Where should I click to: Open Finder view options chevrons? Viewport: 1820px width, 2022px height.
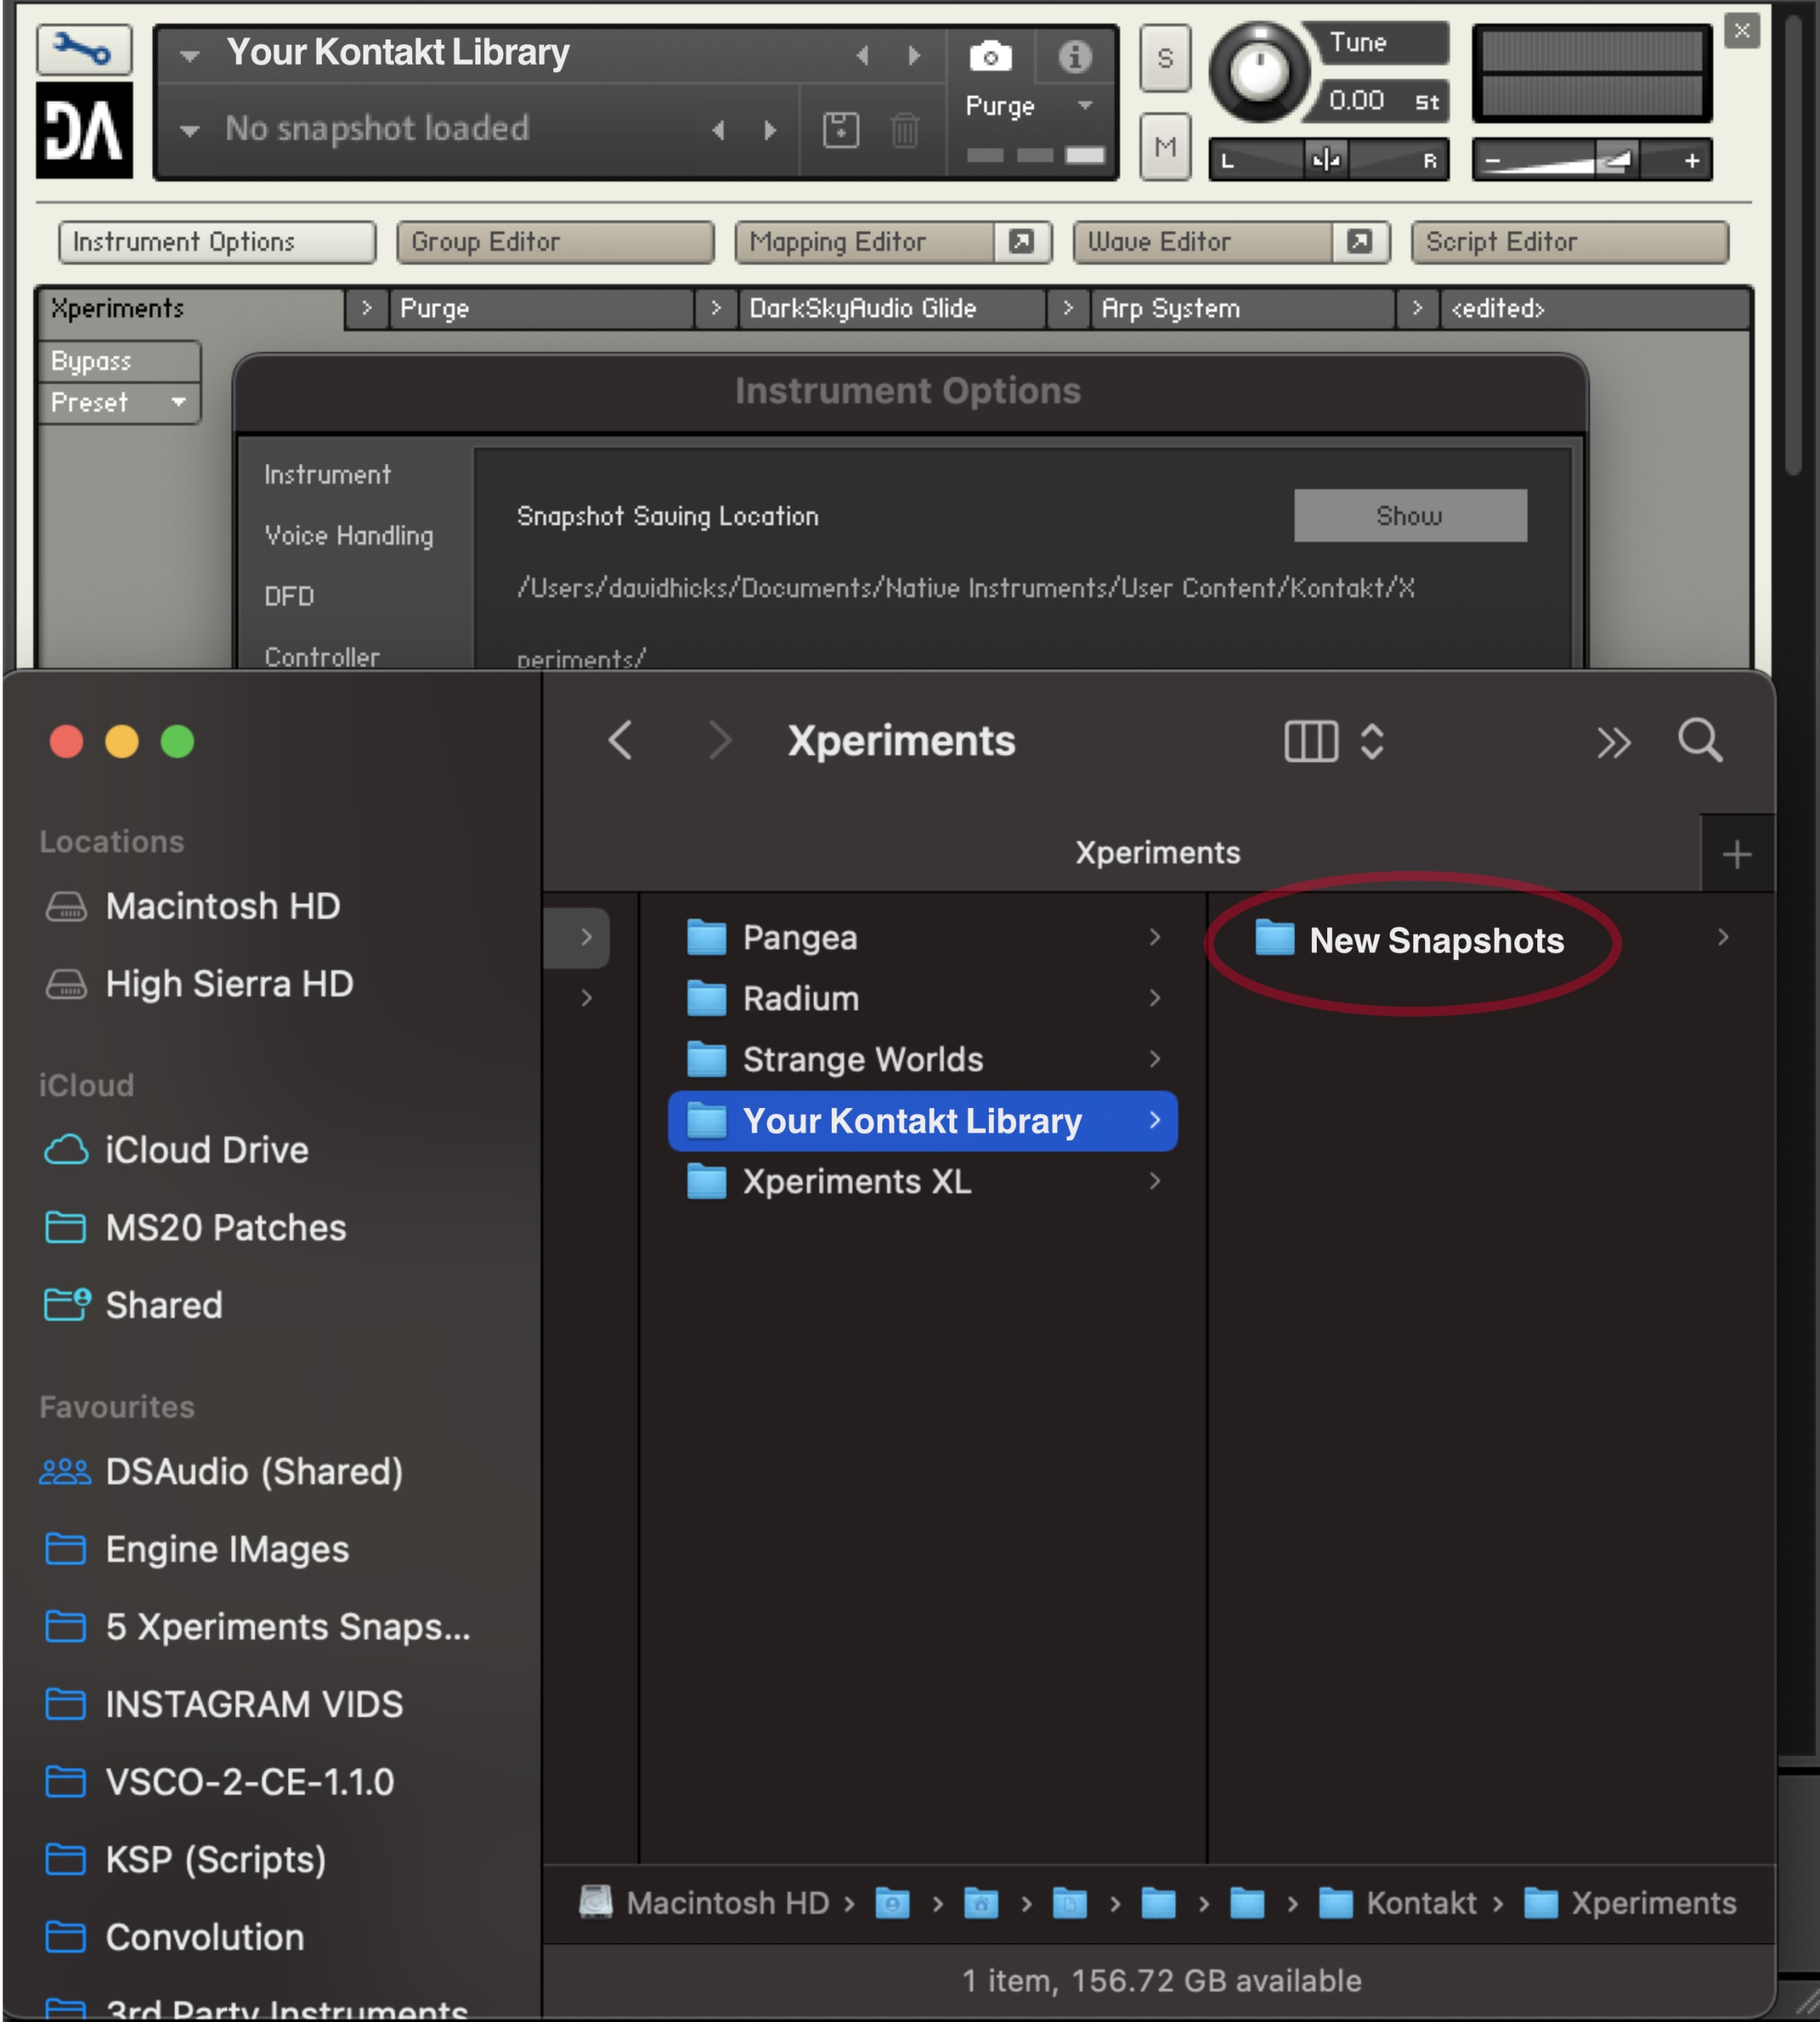1372,742
